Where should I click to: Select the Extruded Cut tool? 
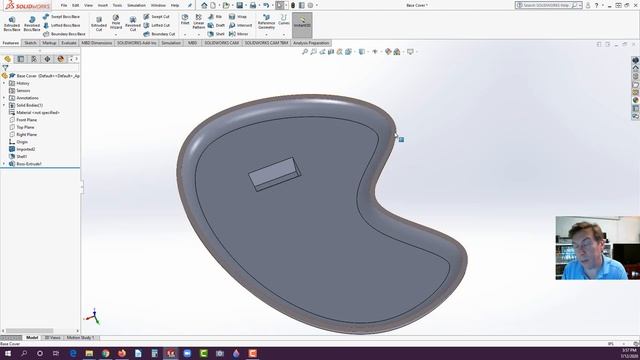99,24
